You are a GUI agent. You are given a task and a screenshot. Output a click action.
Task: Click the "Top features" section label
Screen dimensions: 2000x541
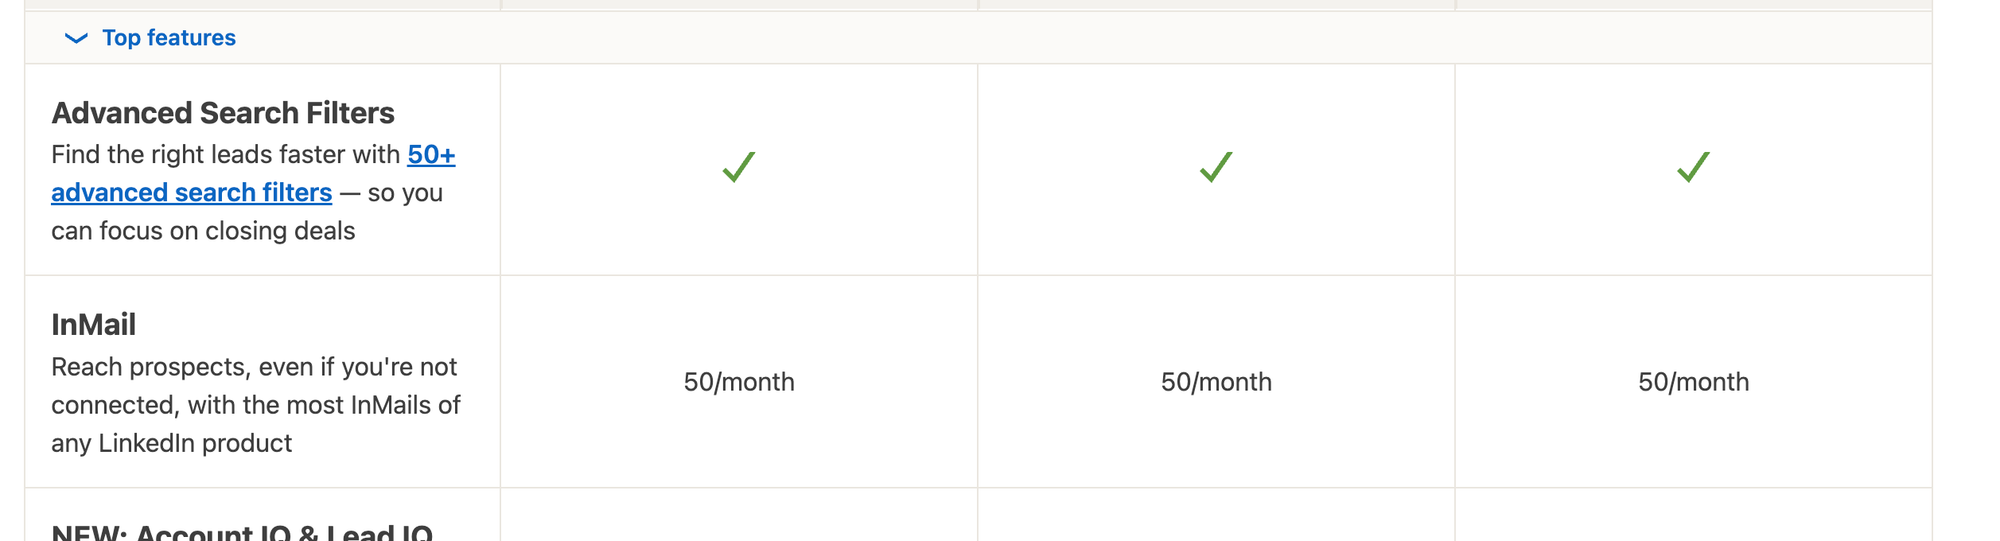click(x=169, y=38)
